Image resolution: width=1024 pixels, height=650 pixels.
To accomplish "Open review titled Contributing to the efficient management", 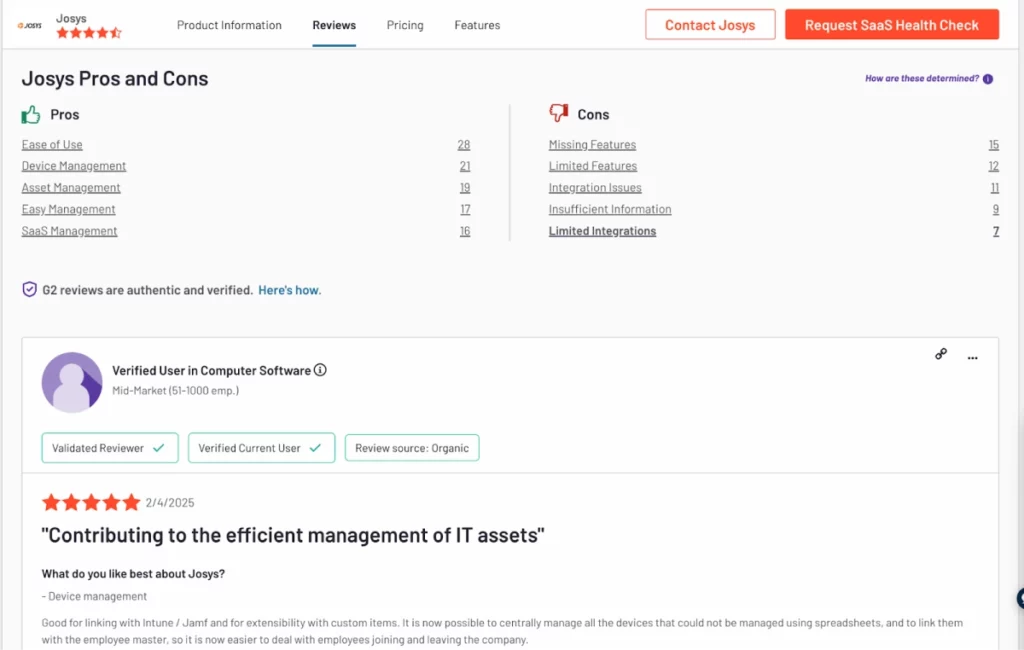I will tap(293, 535).
